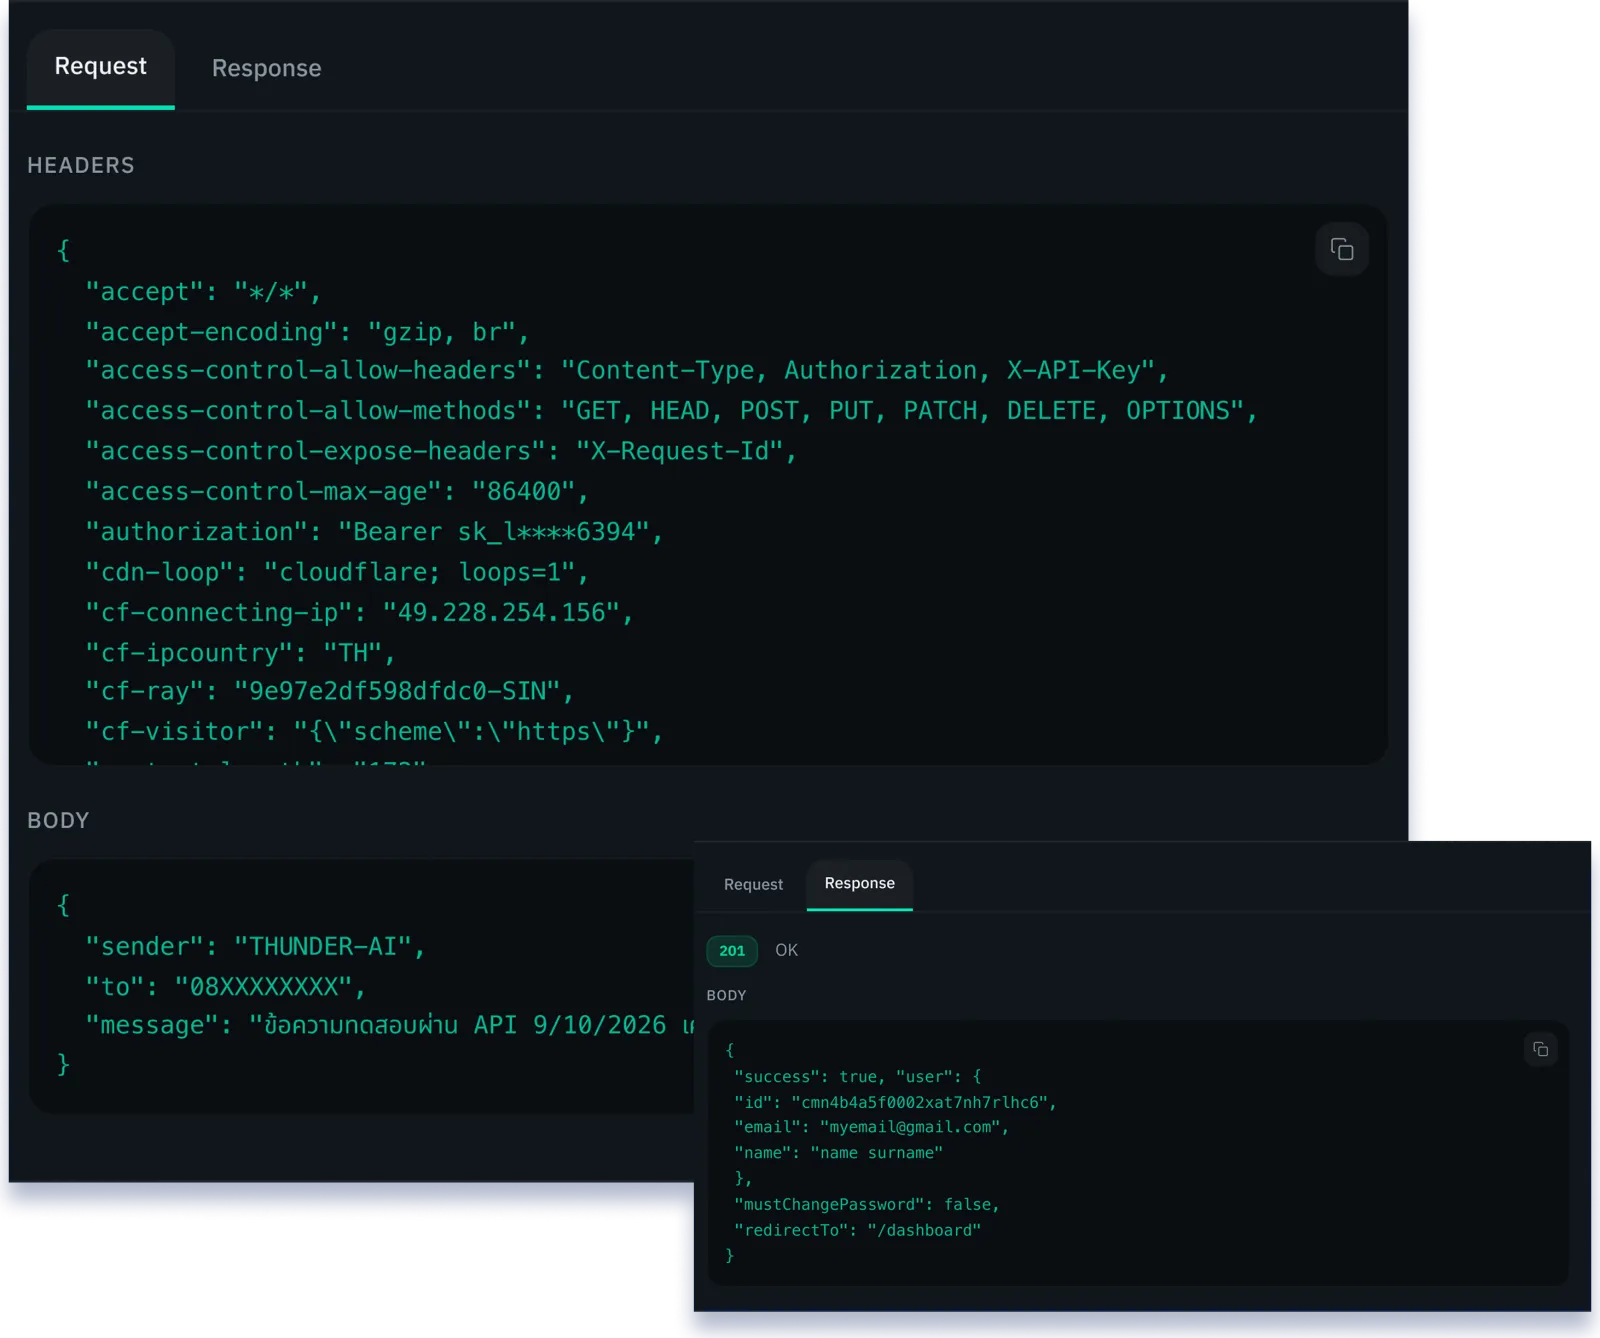The image size is (1600, 1338).
Task: Copy the request HEADERS JSON
Action: coord(1342,248)
